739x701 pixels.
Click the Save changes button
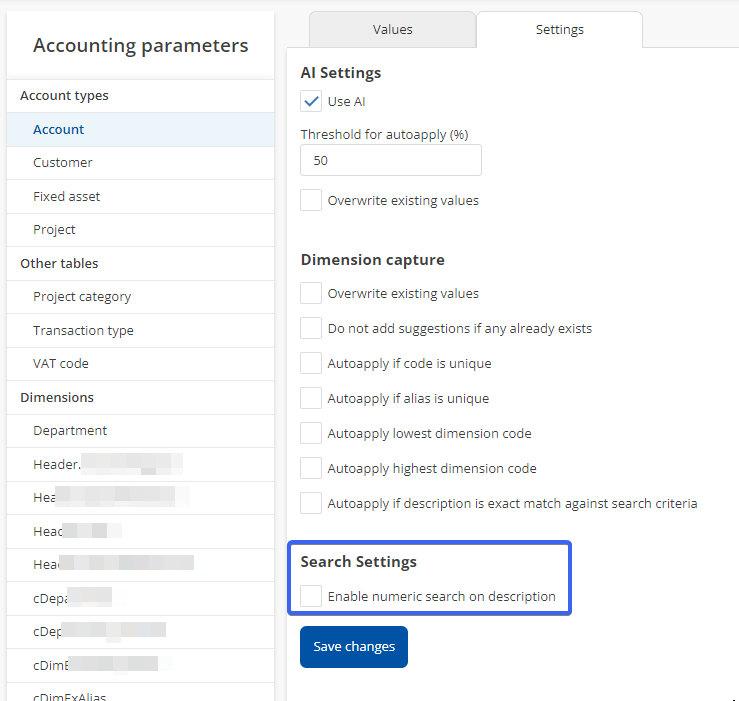click(x=354, y=647)
